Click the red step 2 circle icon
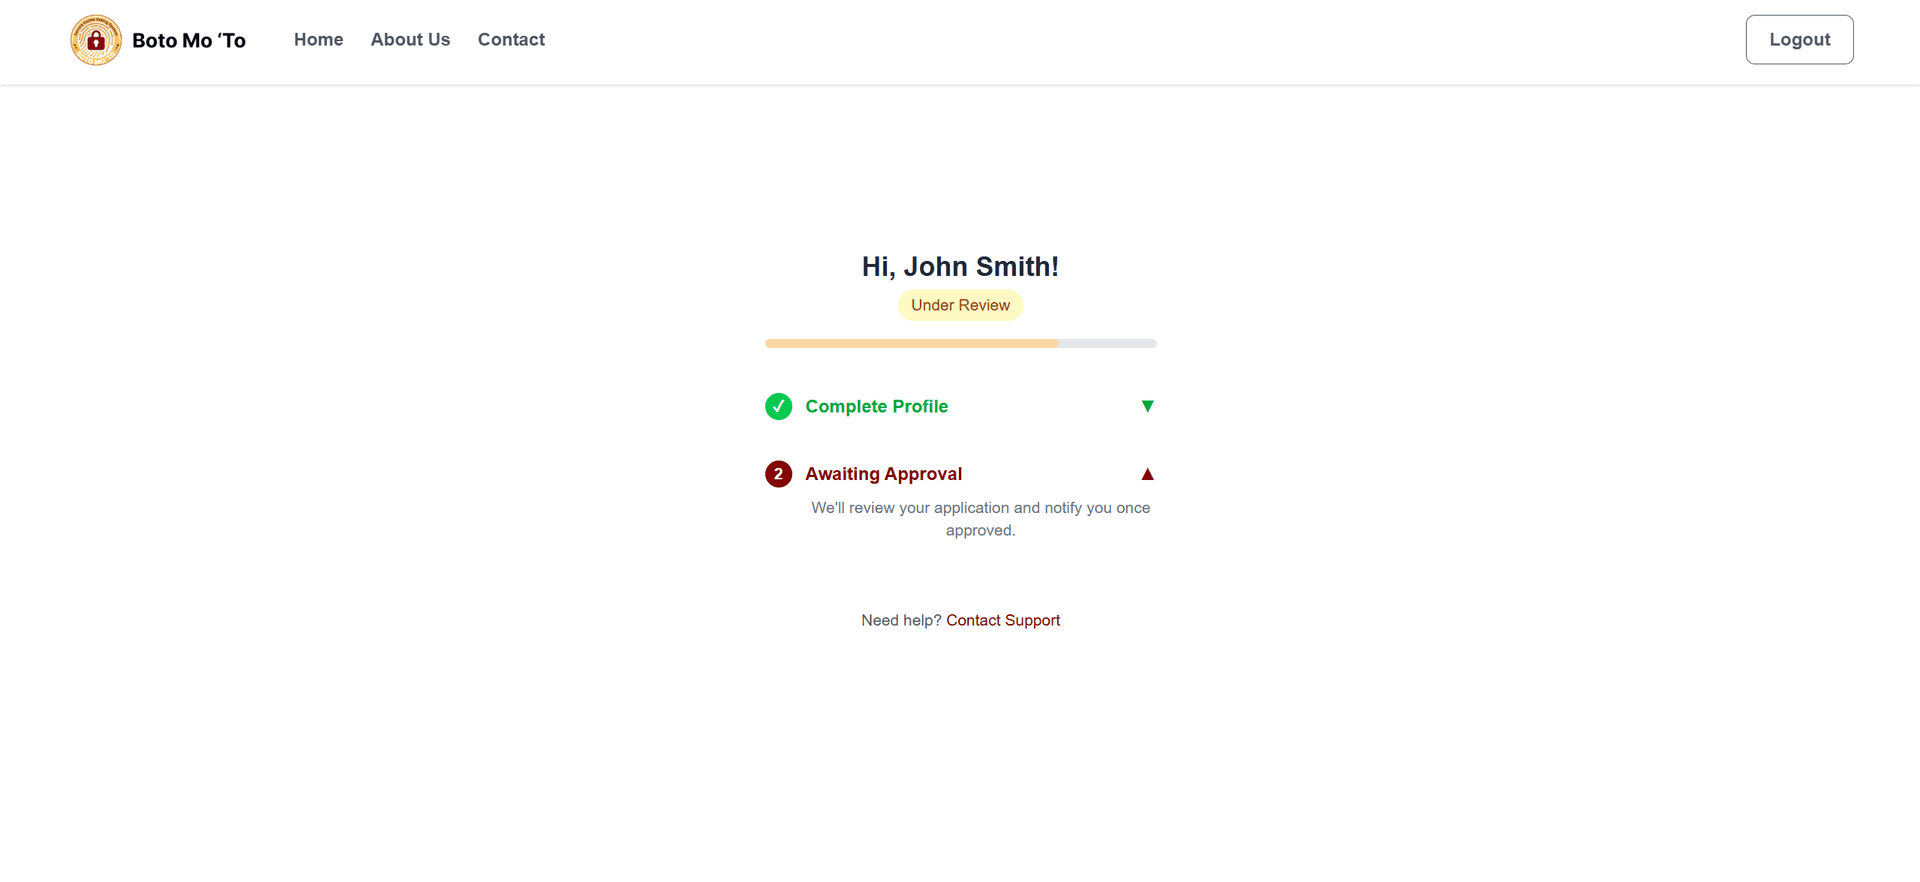This screenshot has height=882, width=1920. (778, 474)
